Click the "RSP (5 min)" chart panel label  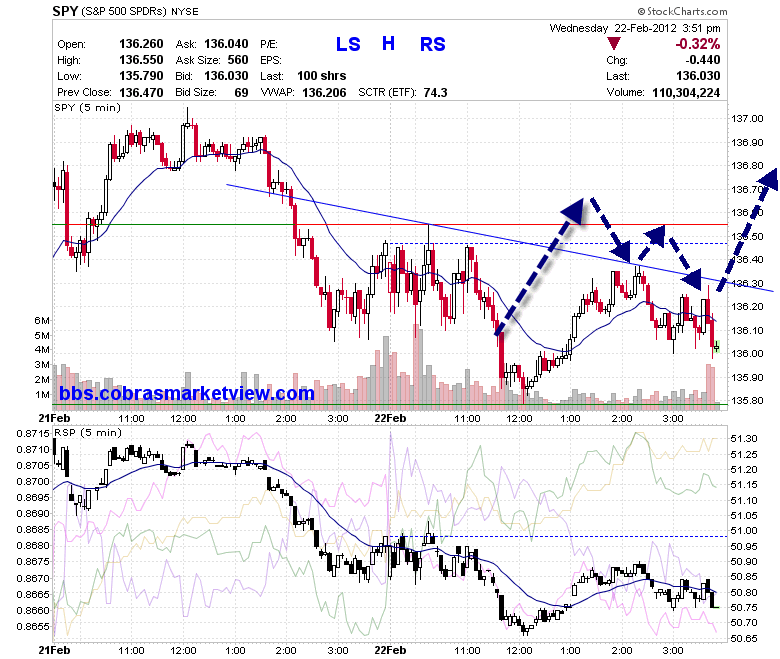point(88,433)
